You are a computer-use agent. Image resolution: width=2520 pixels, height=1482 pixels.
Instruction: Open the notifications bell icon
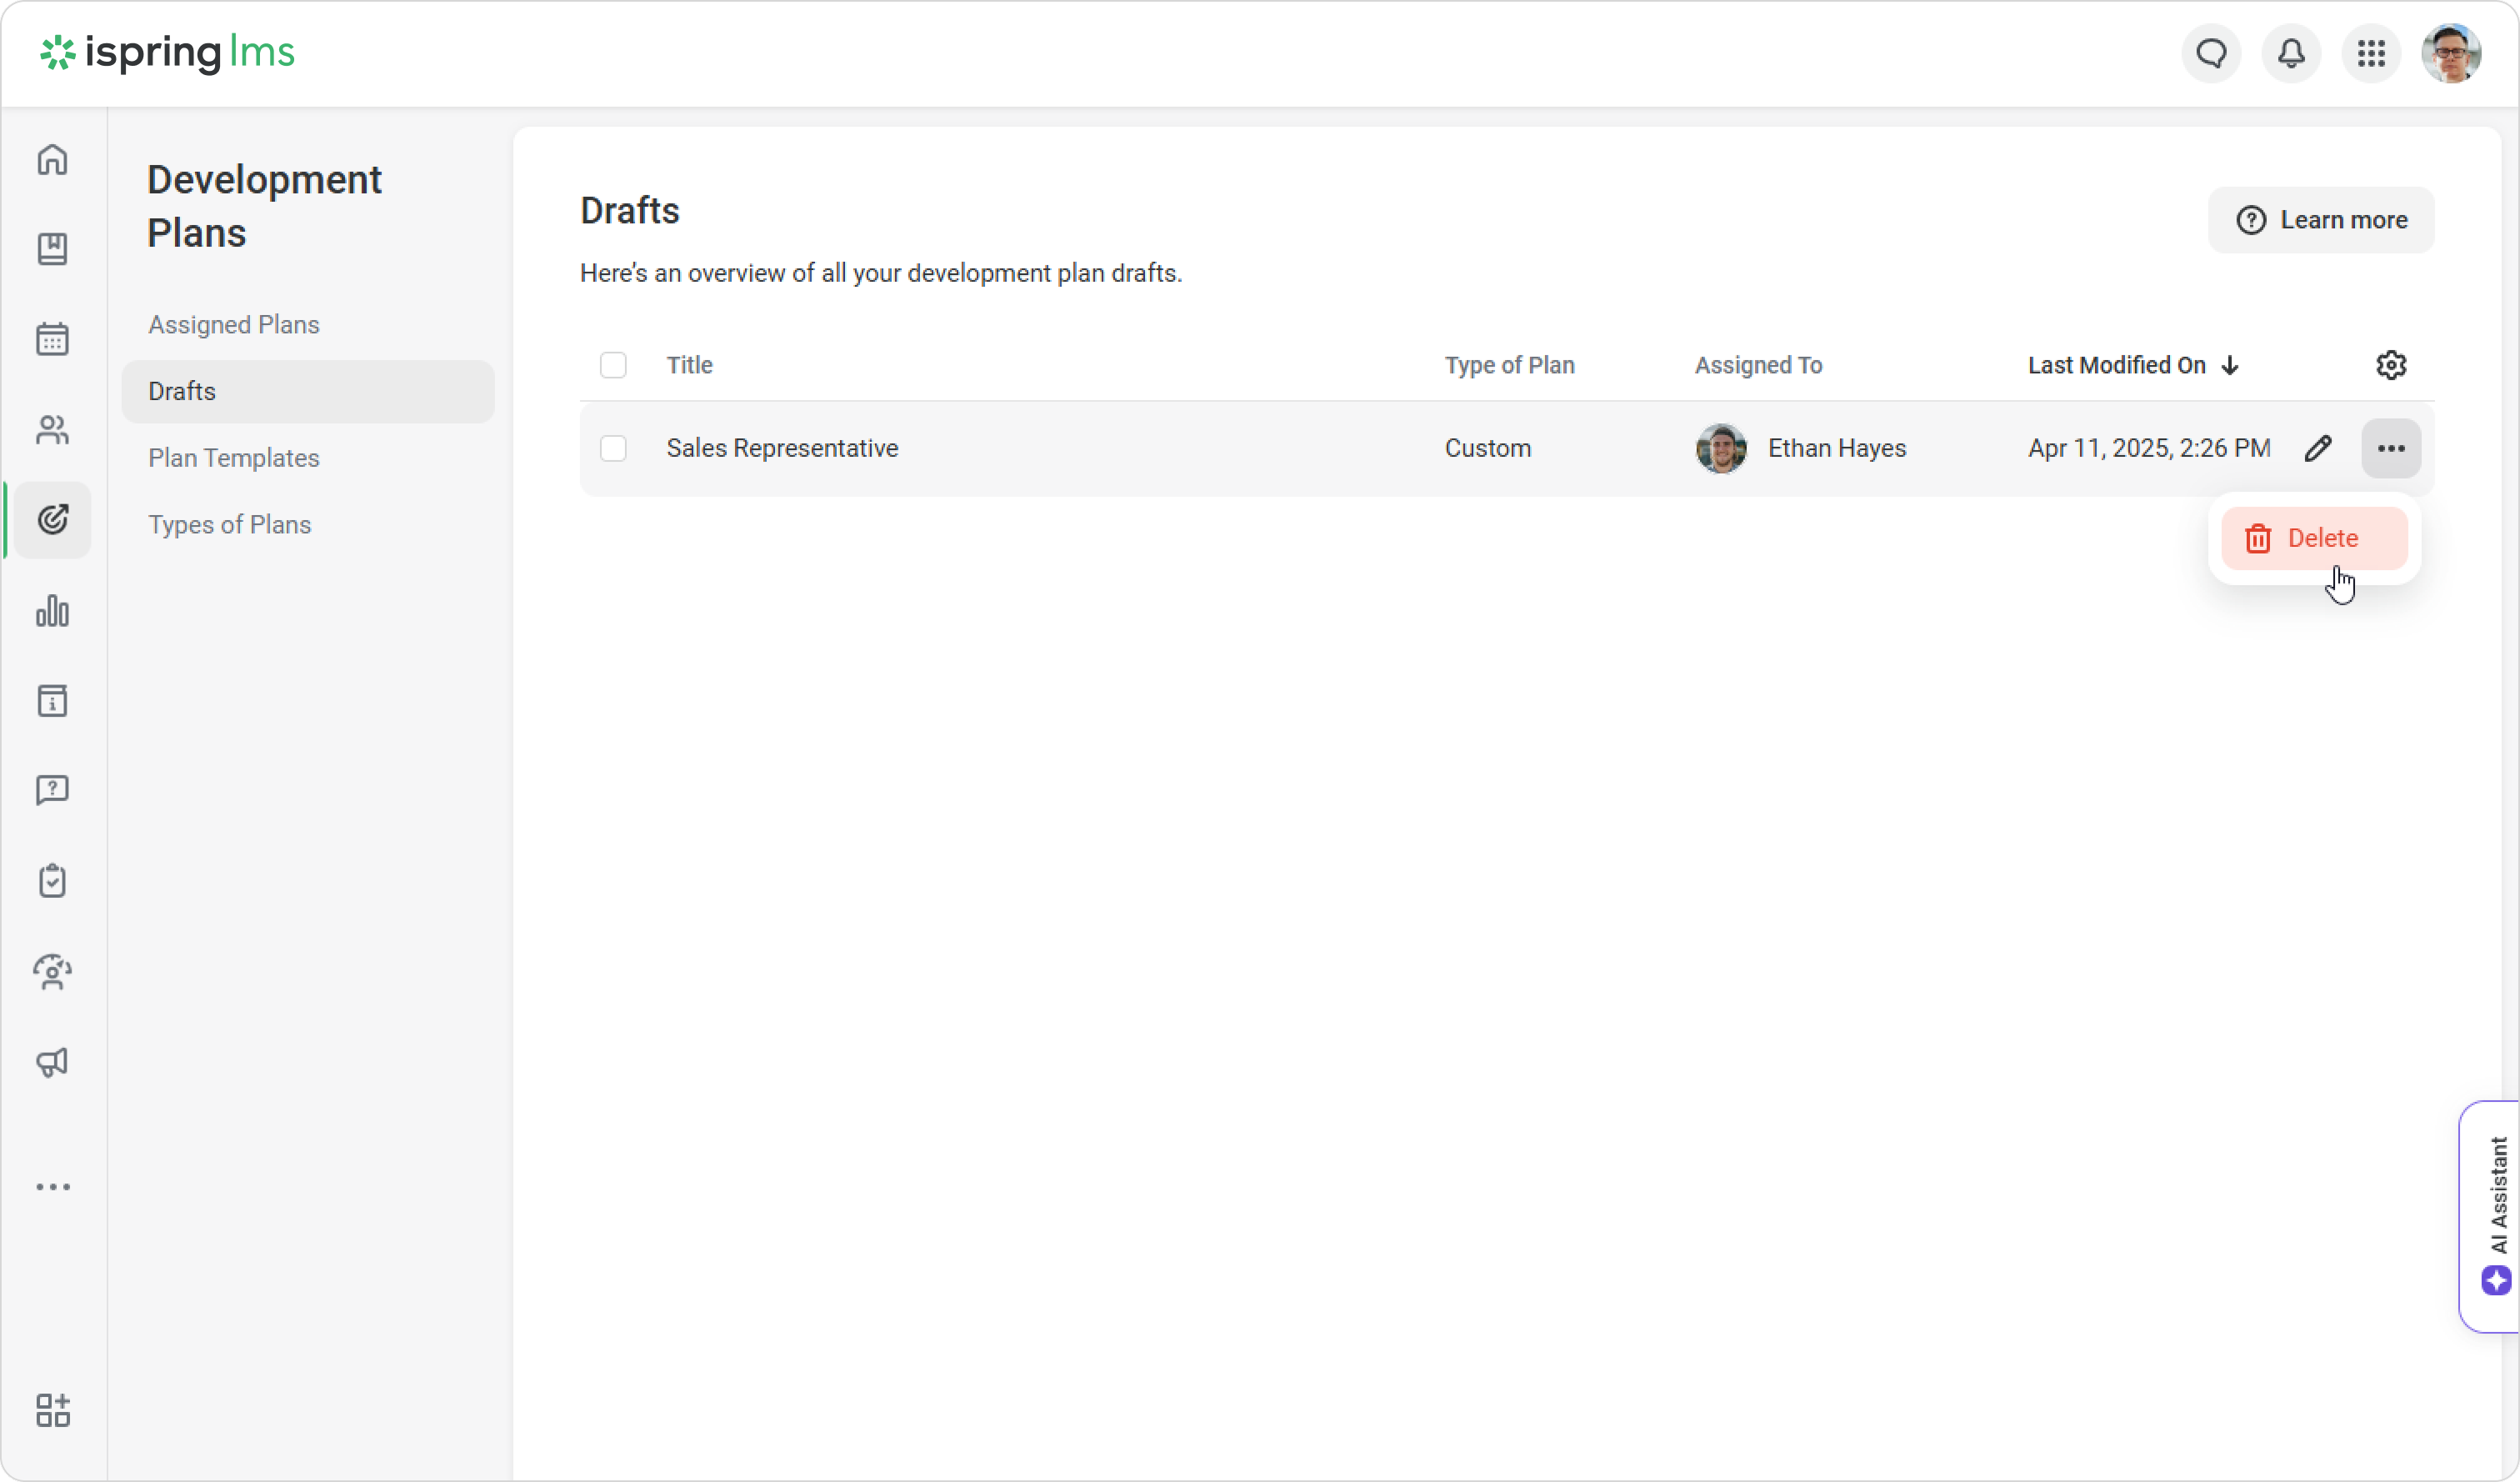[2291, 53]
